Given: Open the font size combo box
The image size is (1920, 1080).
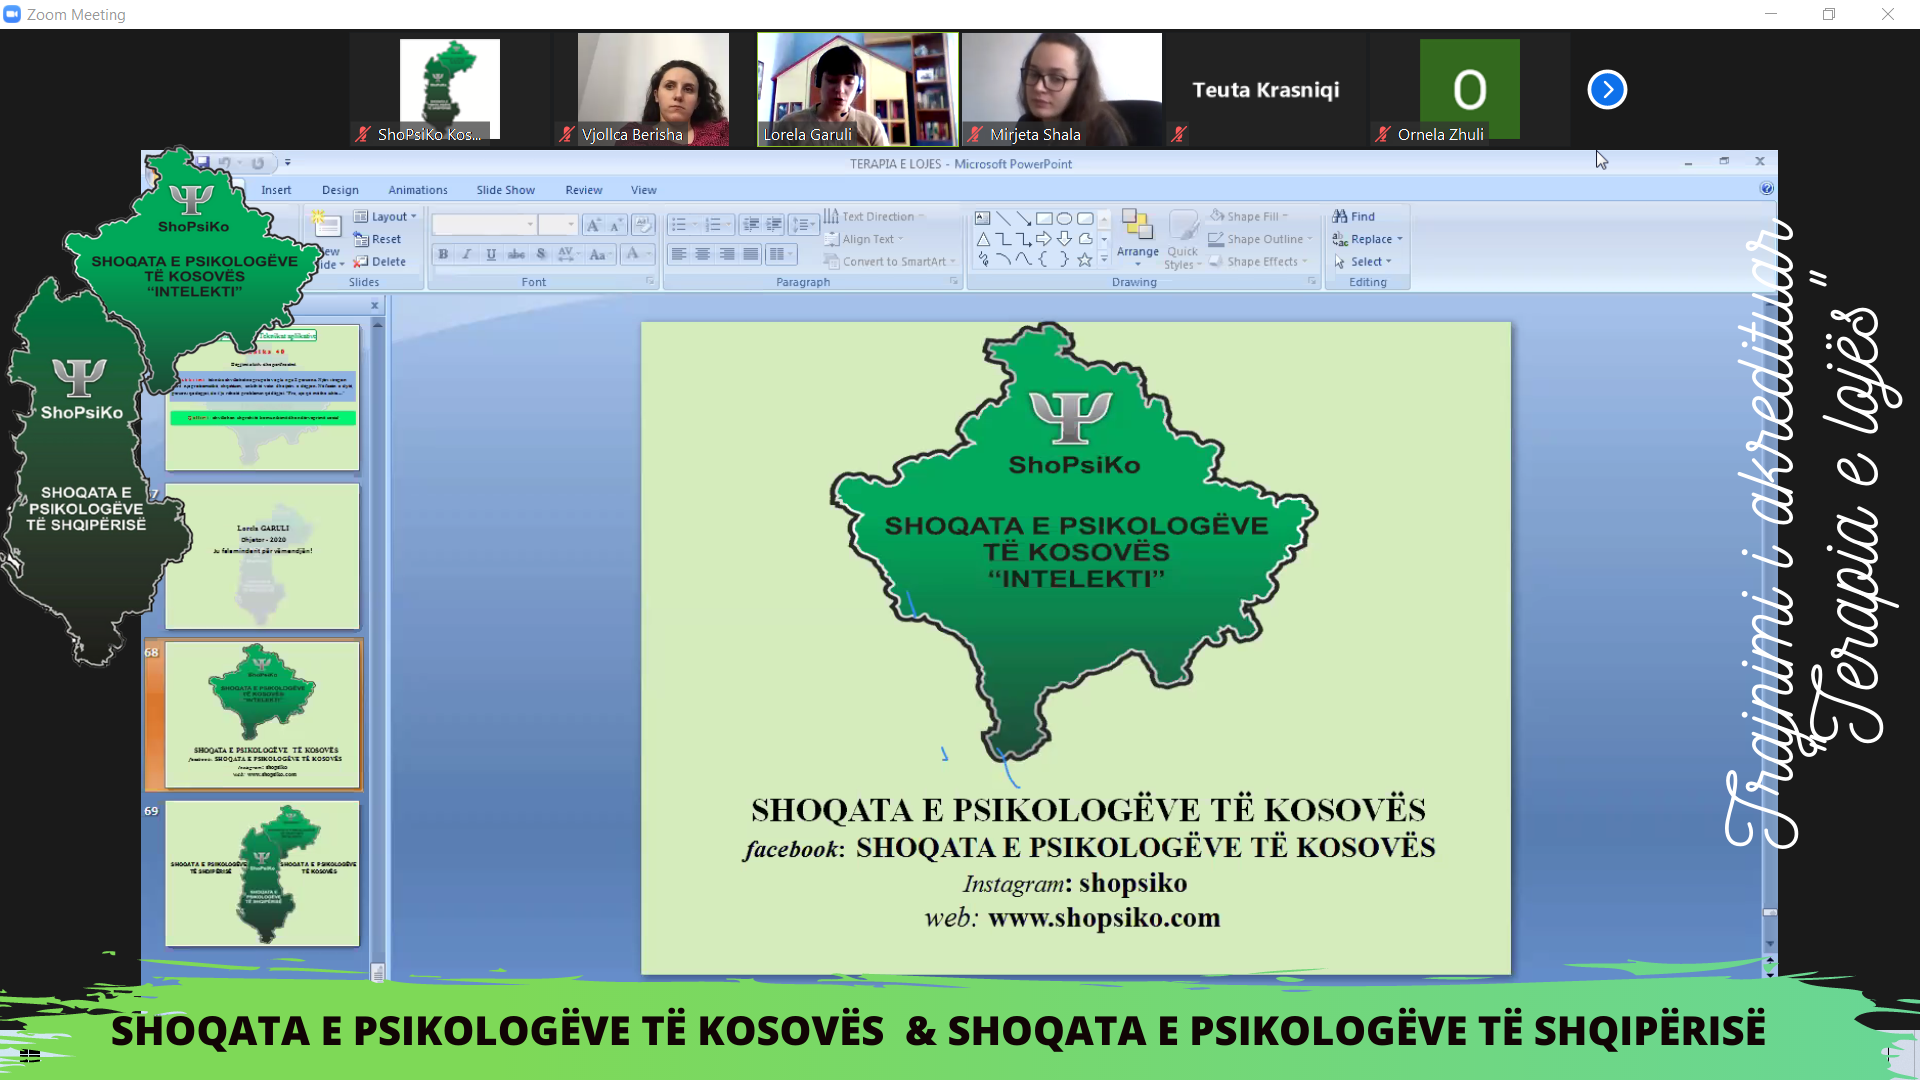Looking at the screenshot, I should point(558,225).
